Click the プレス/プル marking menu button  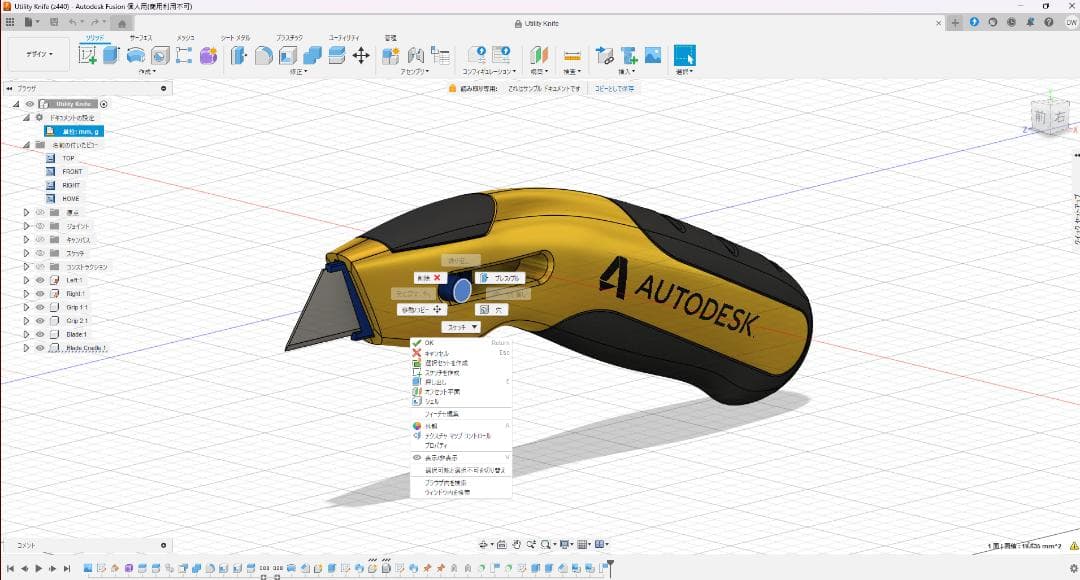pyautogui.click(x=500, y=277)
